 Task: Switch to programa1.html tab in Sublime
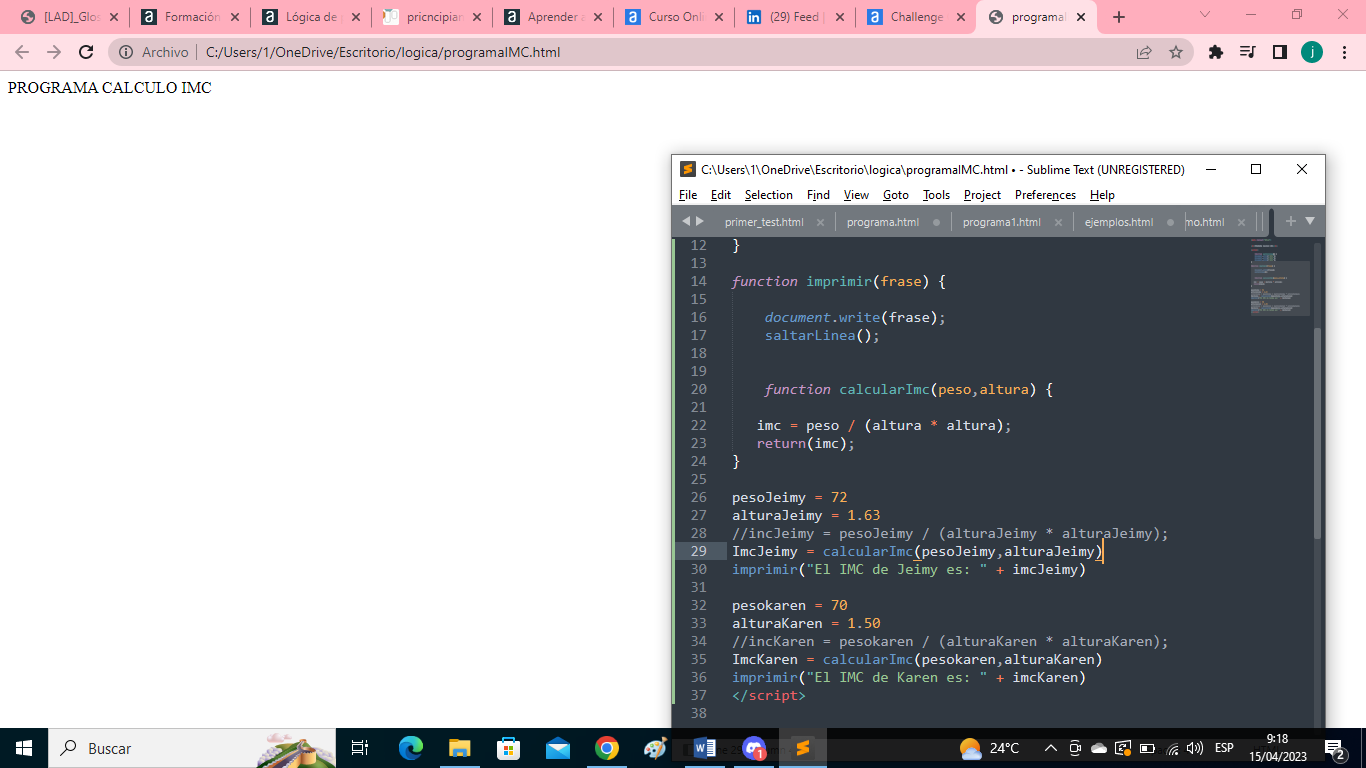coord(1001,222)
